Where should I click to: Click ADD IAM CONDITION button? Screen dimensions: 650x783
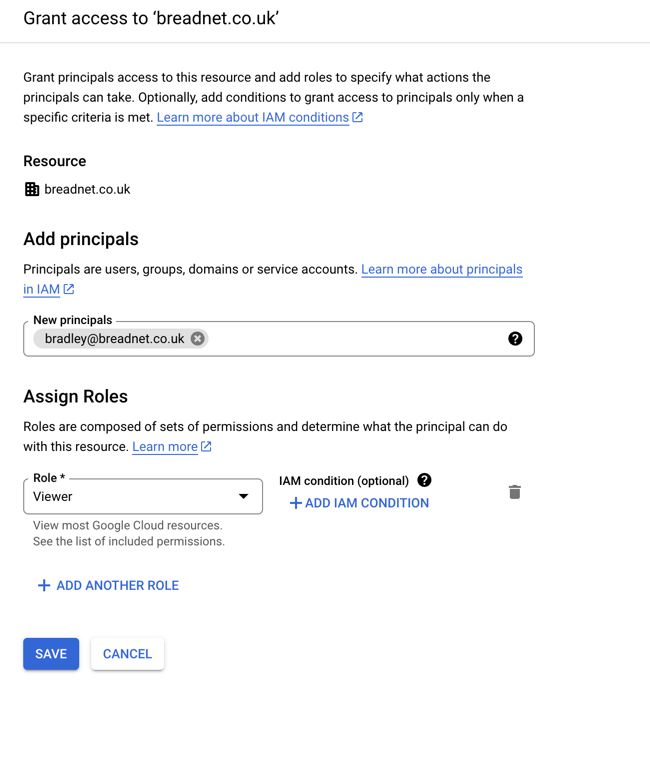[x=366, y=503]
